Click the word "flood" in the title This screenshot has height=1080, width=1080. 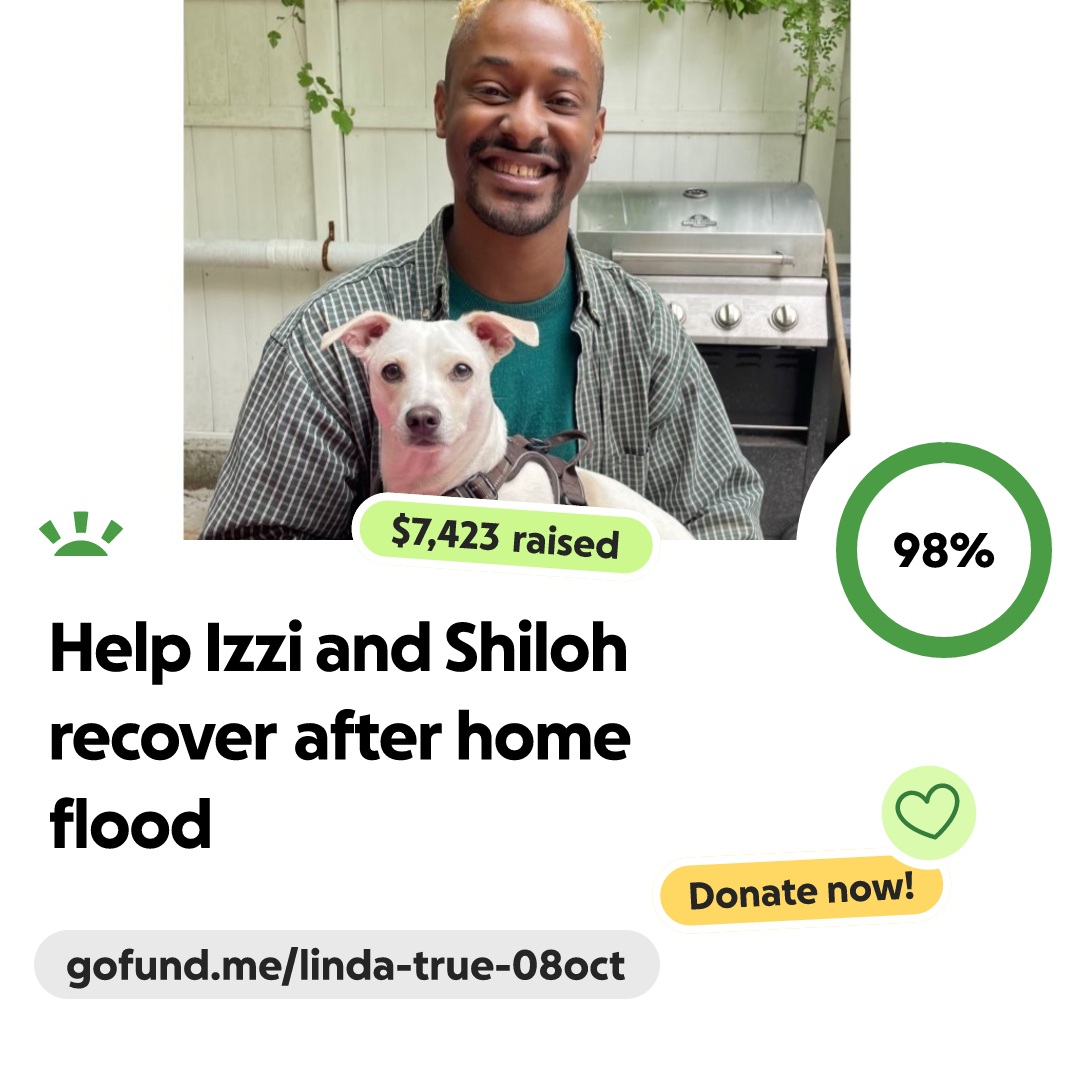pyautogui.click(x=130, y=824)
